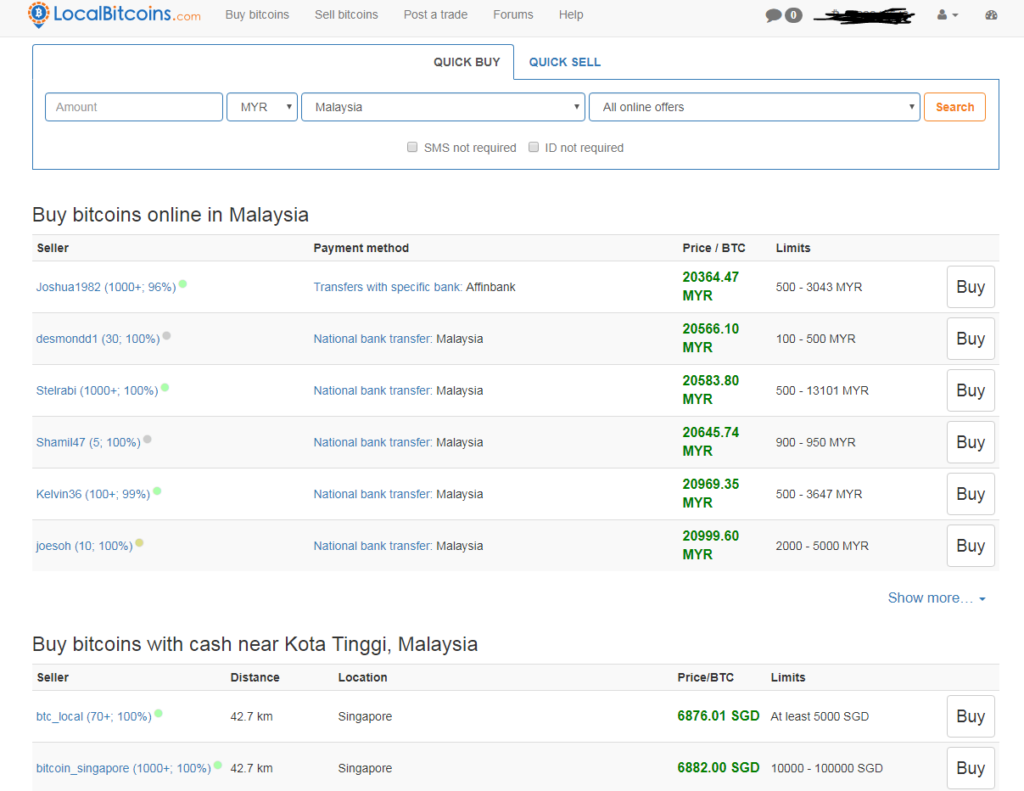Open Help in navigation

click(571, 14)
